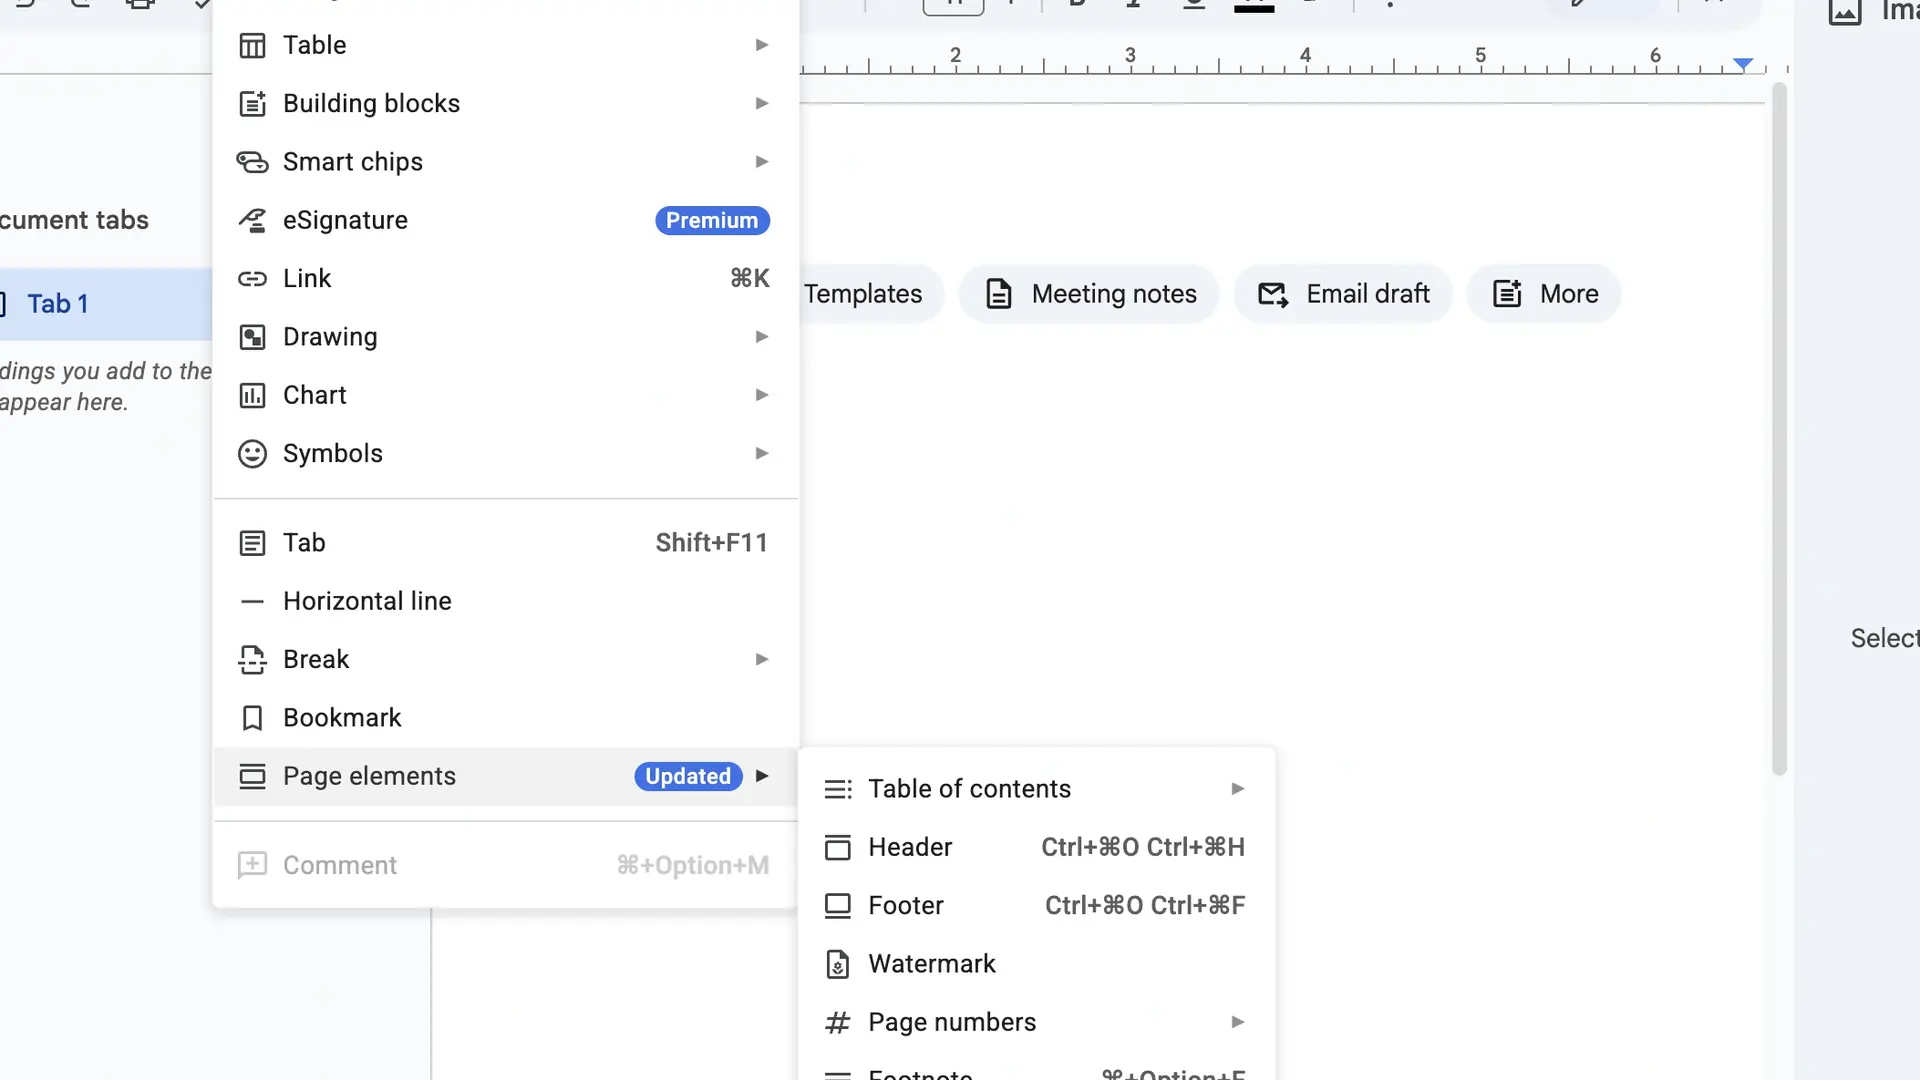Screen dimensions: 1920x1080
Task: Expand the Table submenu arrow
Action: pyautogui.click(x=762, y=44)
